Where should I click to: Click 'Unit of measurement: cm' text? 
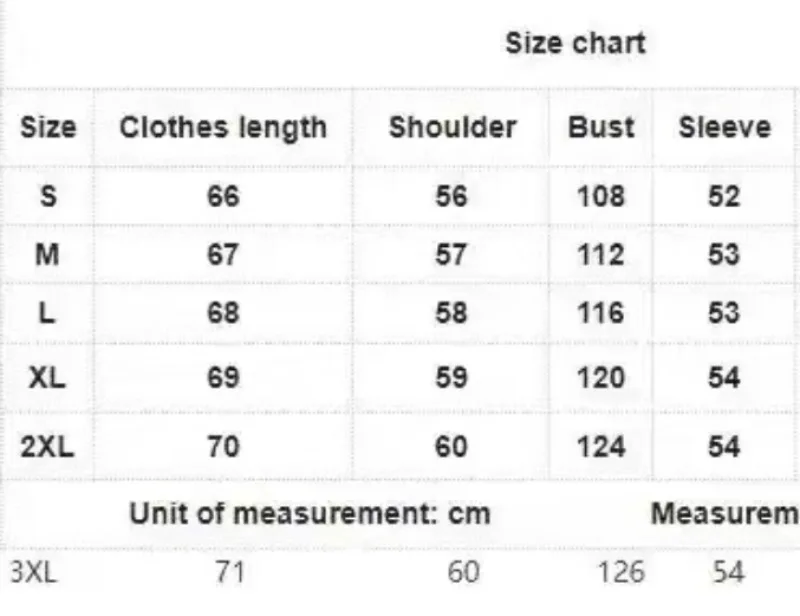click(310, 514)
